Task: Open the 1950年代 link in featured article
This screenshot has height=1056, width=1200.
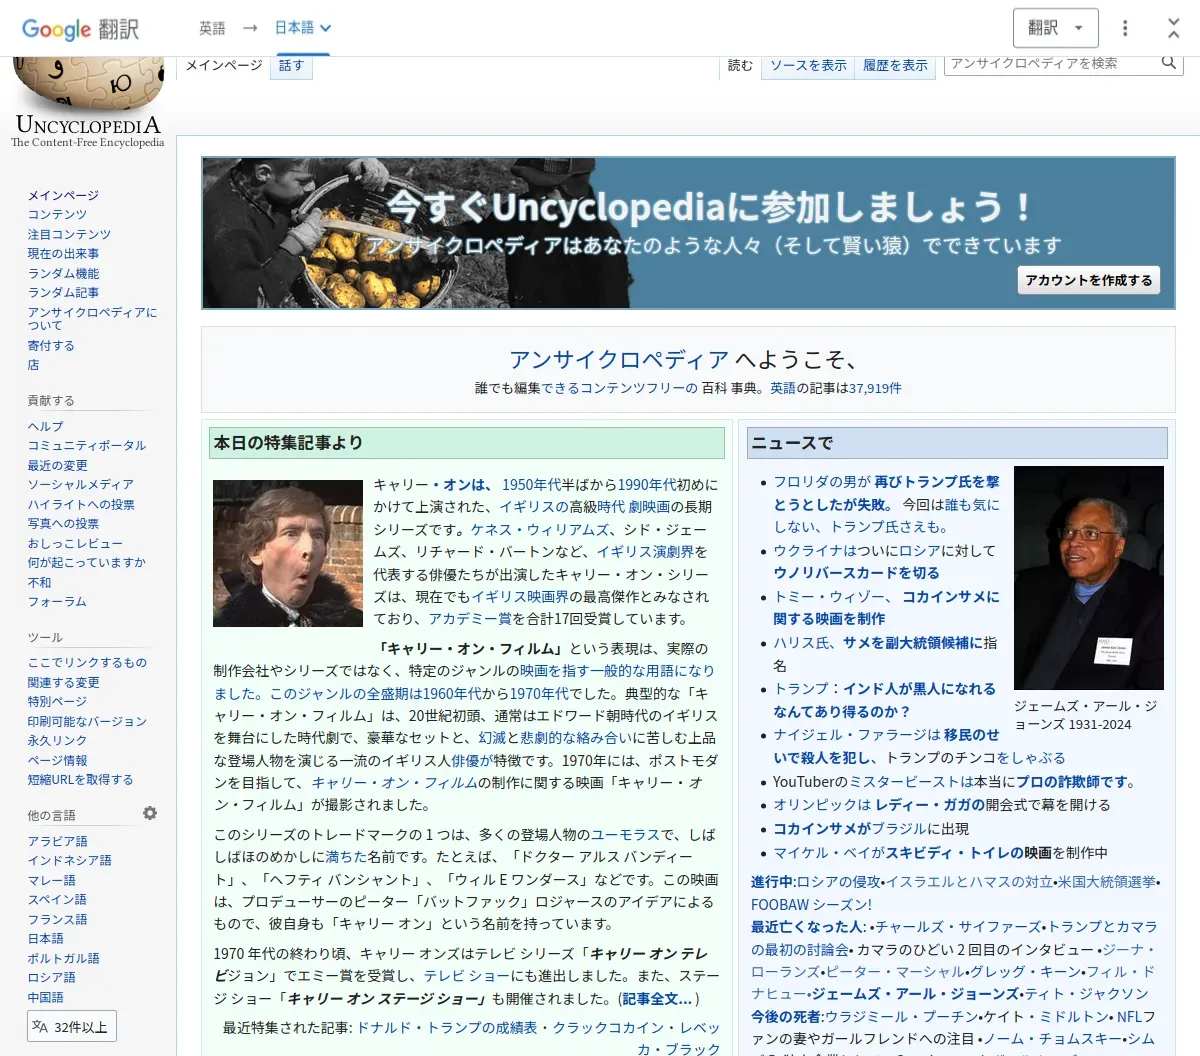Action: 531,484
